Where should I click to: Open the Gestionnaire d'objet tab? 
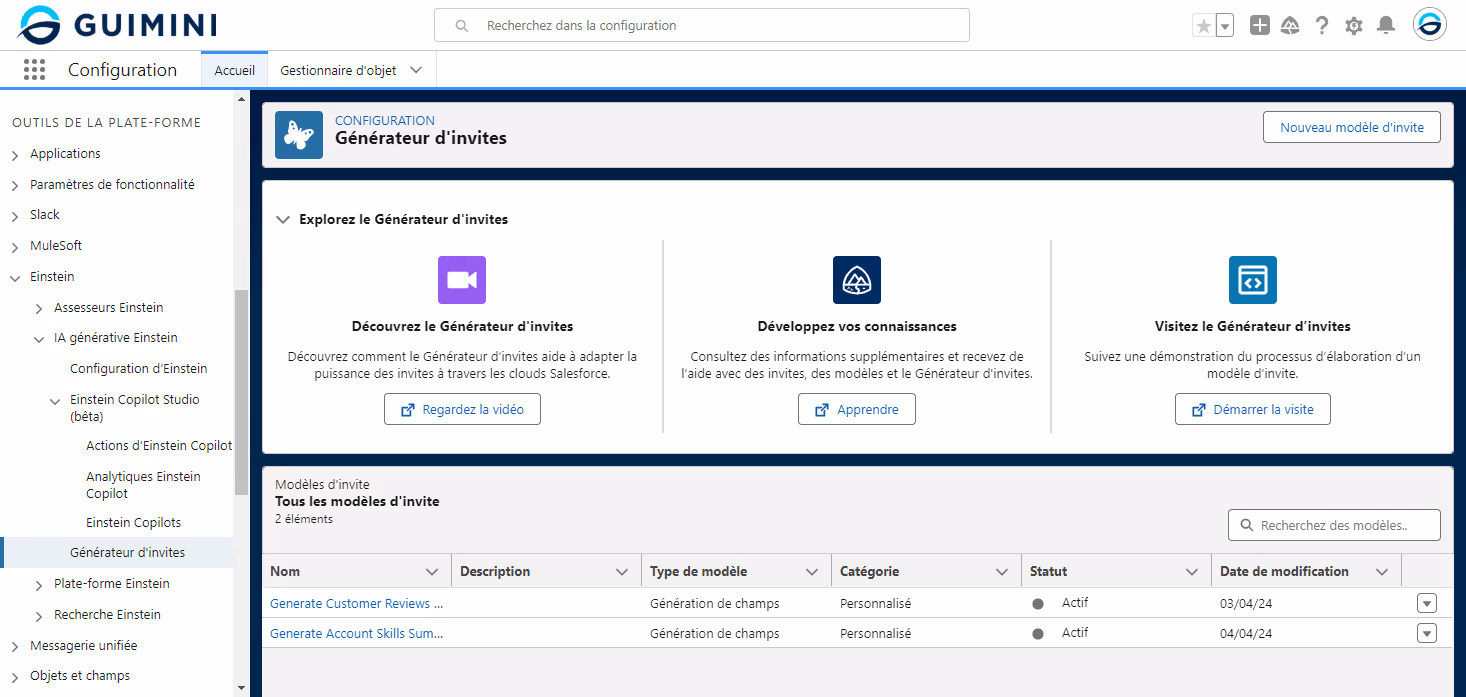338,70
